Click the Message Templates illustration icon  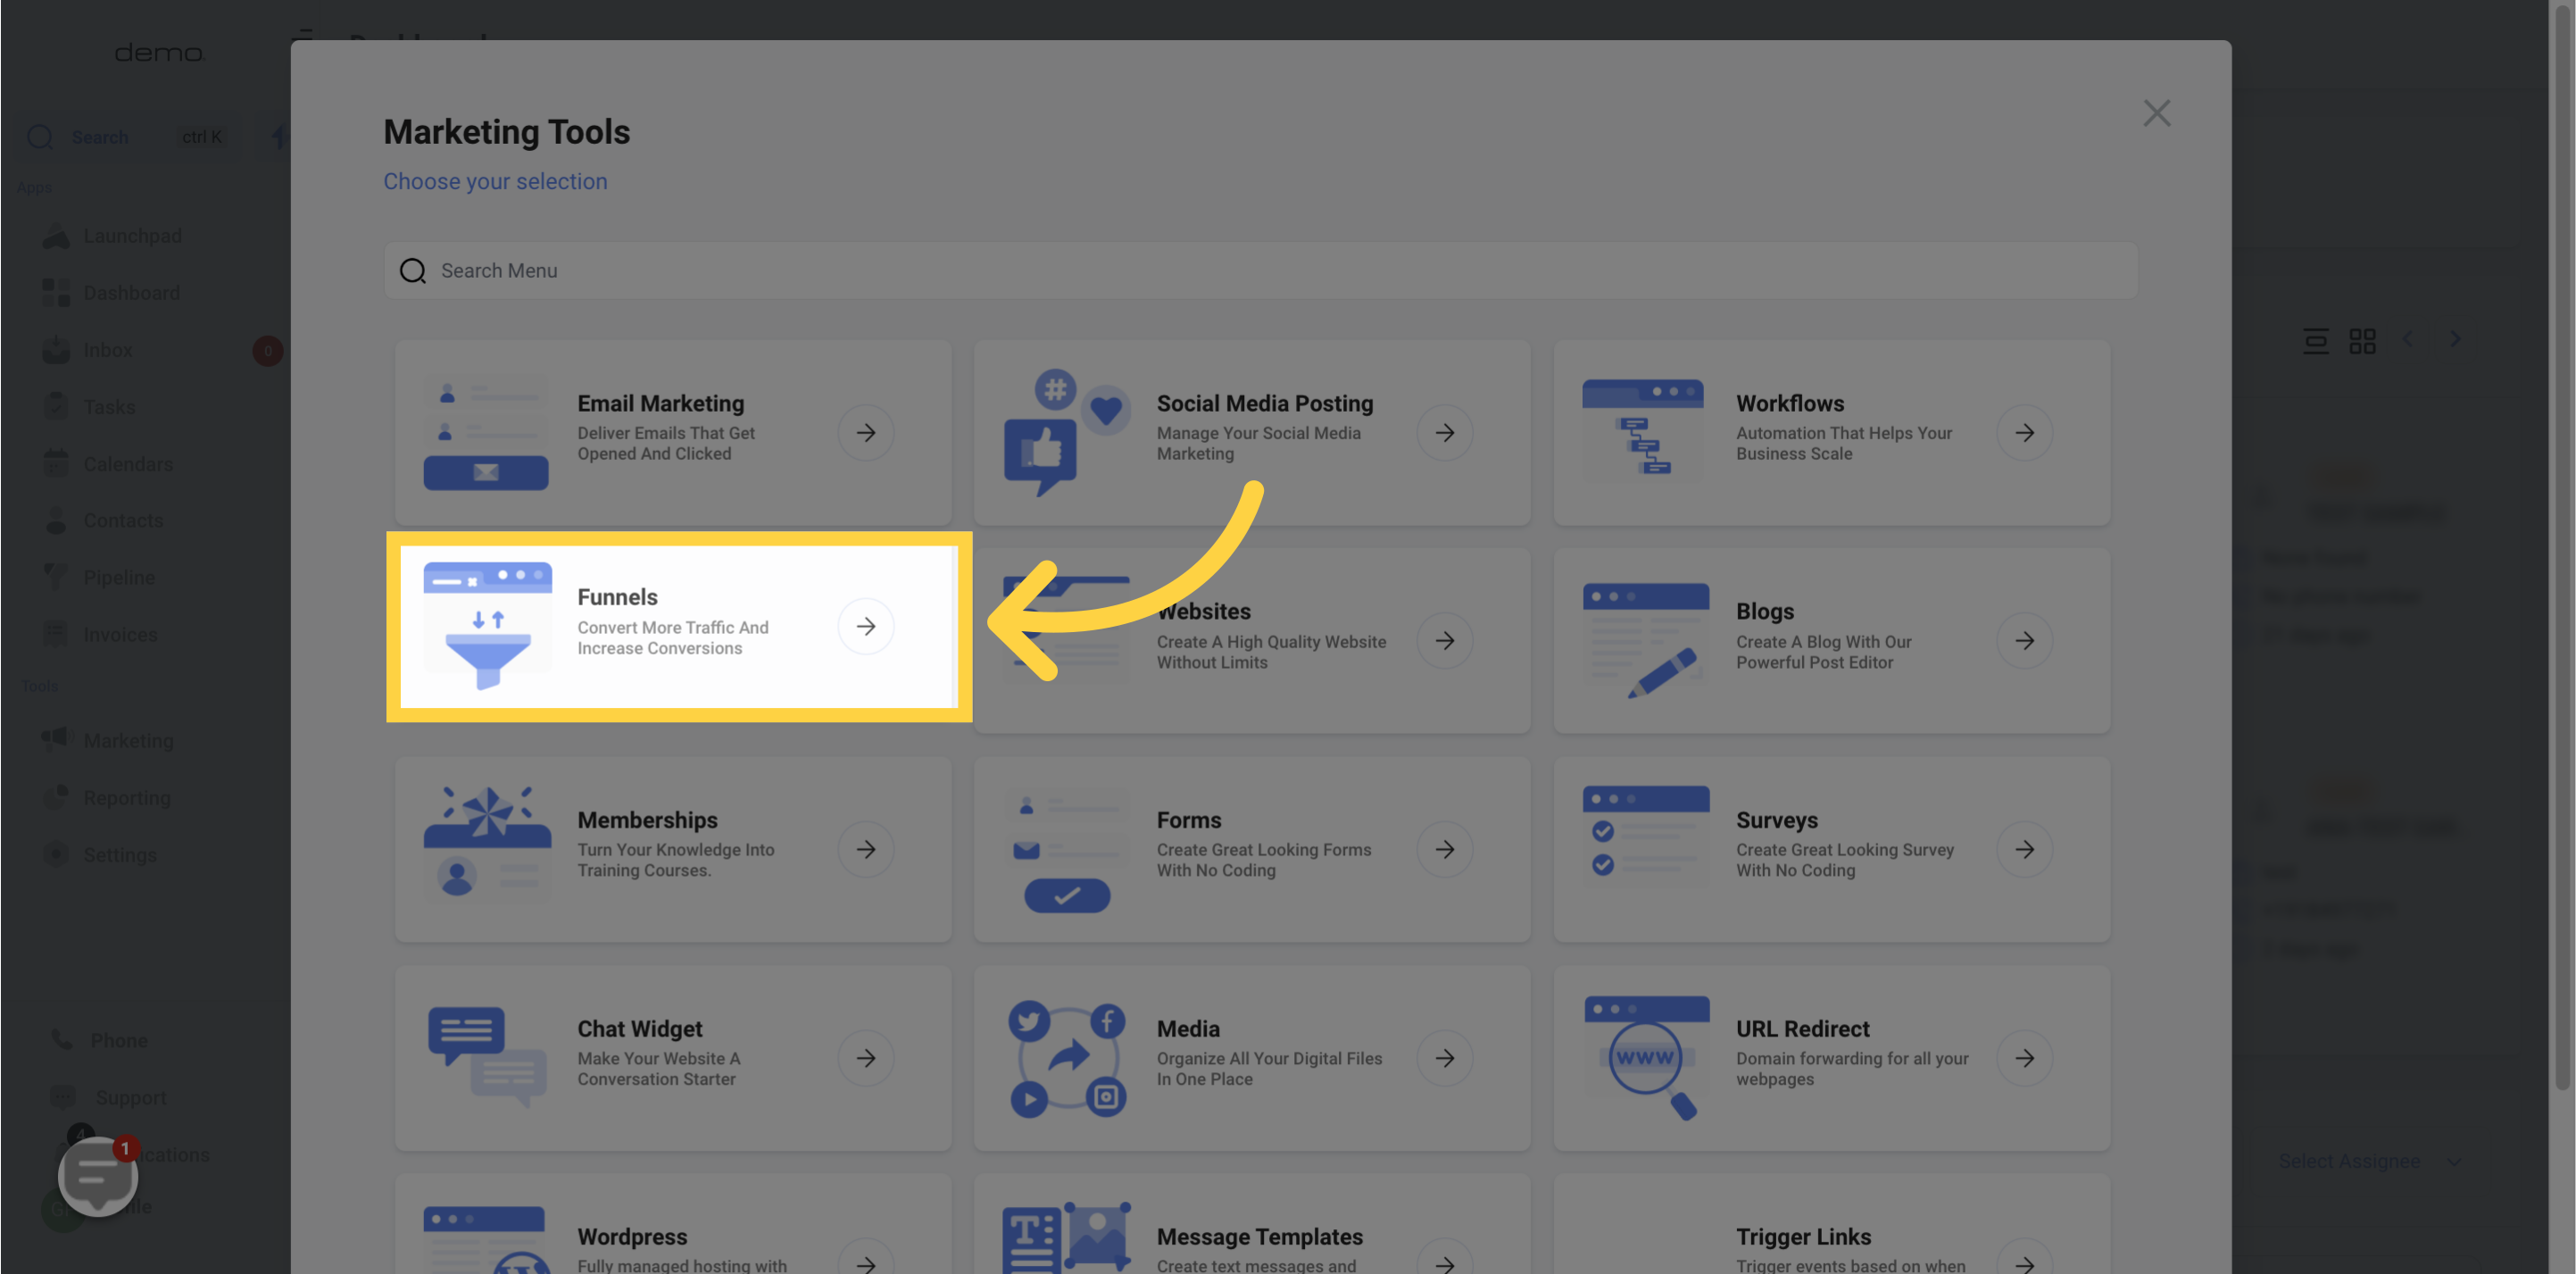pyautogui.click(x=1066, y=1239)
